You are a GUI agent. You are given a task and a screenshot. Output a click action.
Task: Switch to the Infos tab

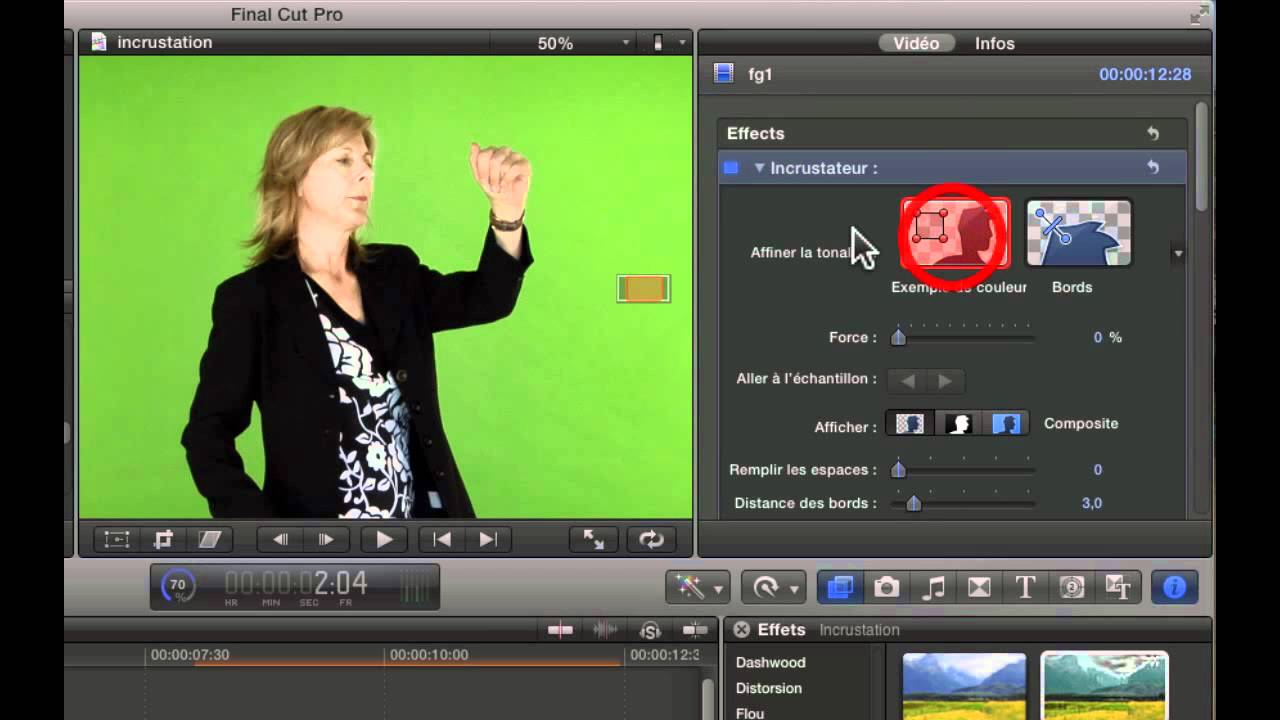(995, 43)
